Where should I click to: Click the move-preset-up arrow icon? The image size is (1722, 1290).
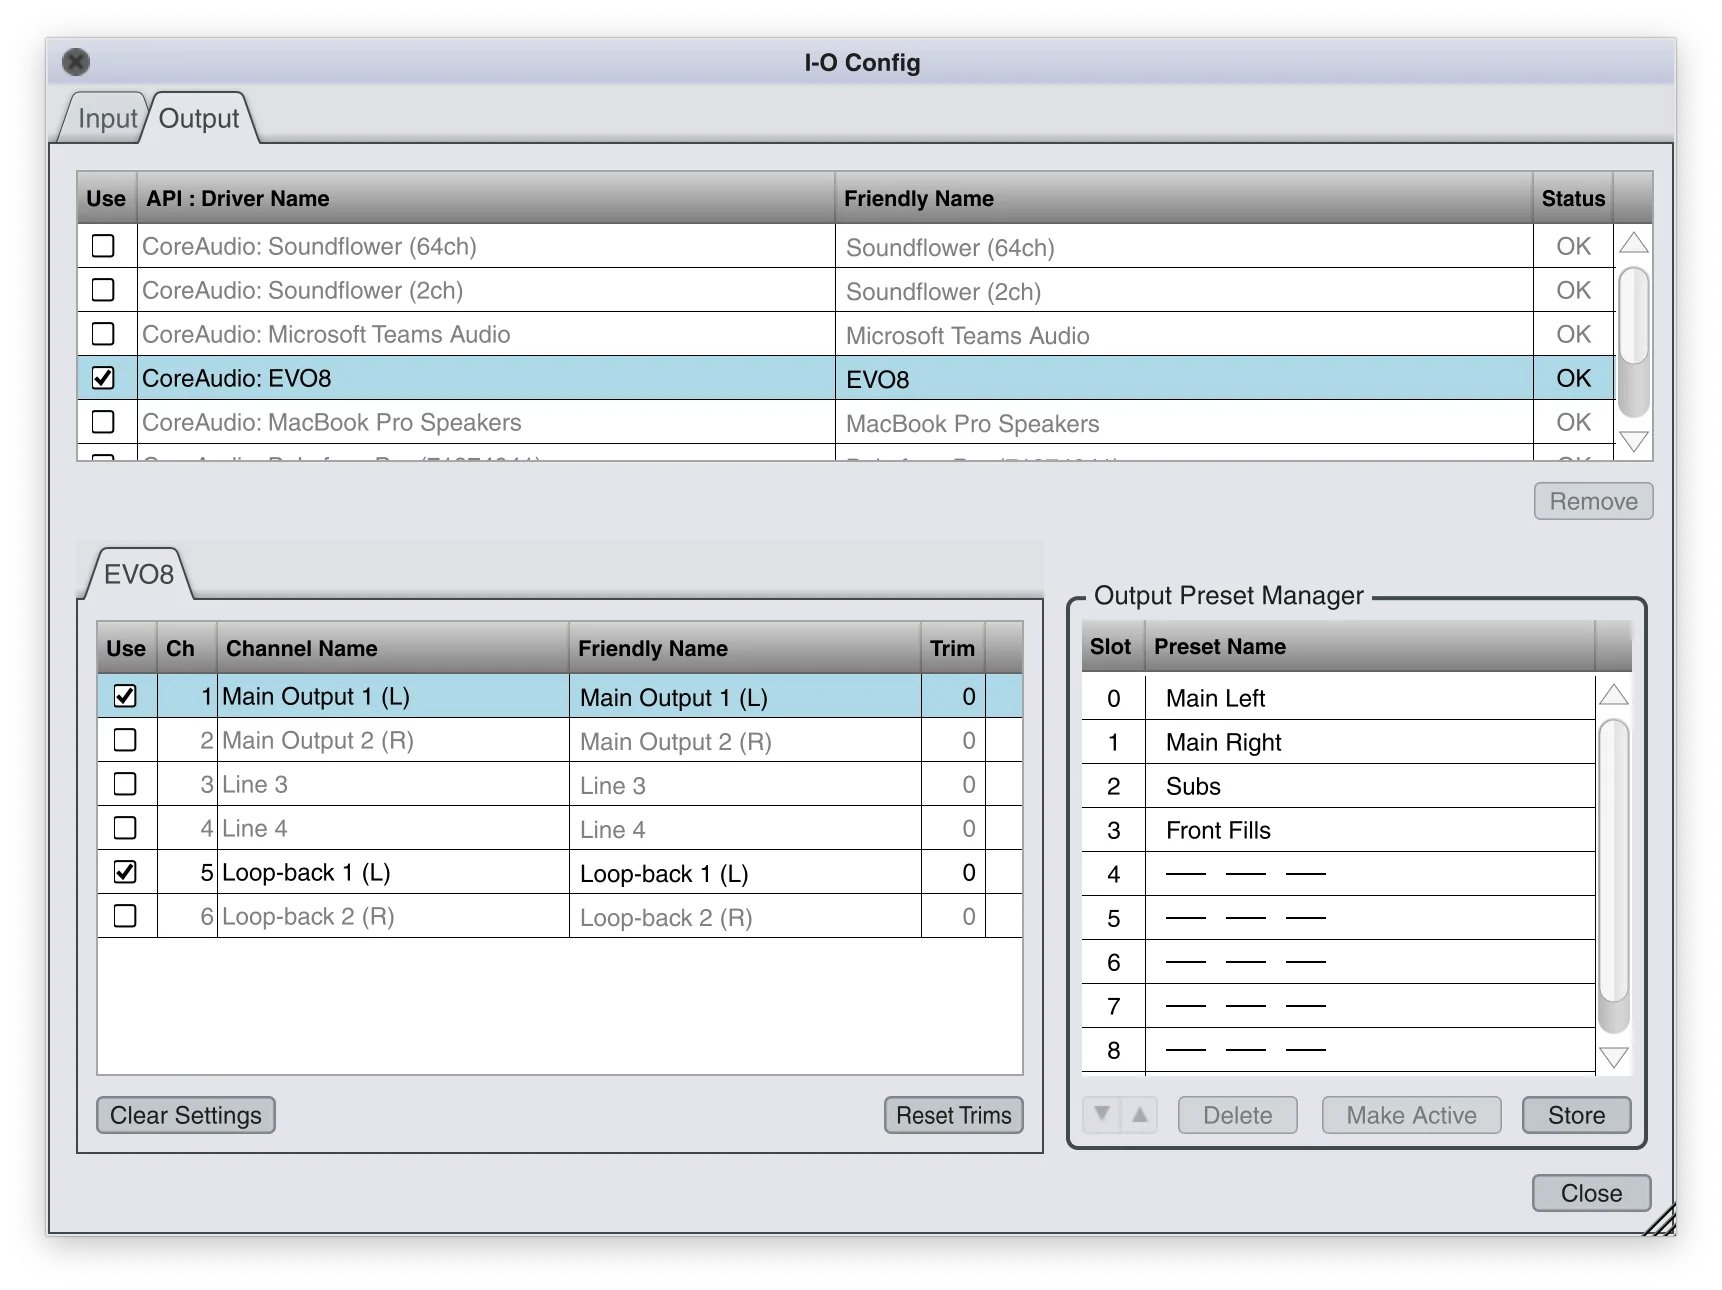[x=1138, y=1114]
